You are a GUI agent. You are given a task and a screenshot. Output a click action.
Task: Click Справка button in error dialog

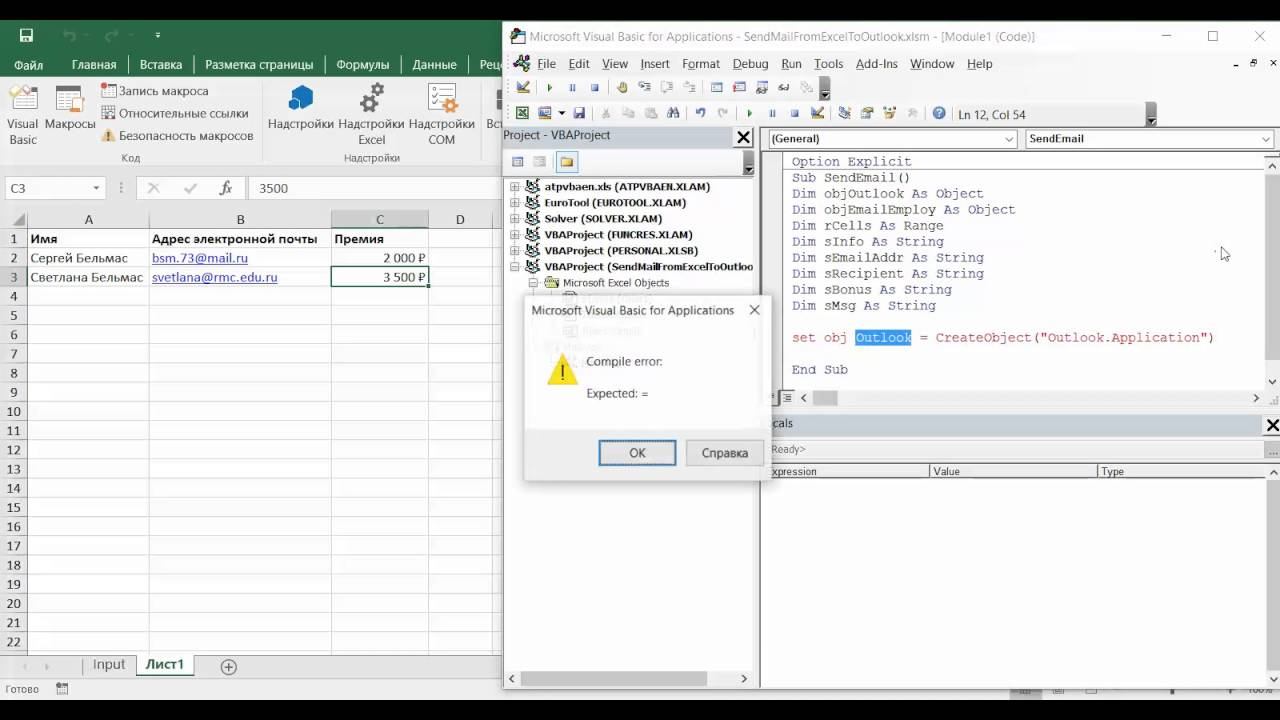725,453
